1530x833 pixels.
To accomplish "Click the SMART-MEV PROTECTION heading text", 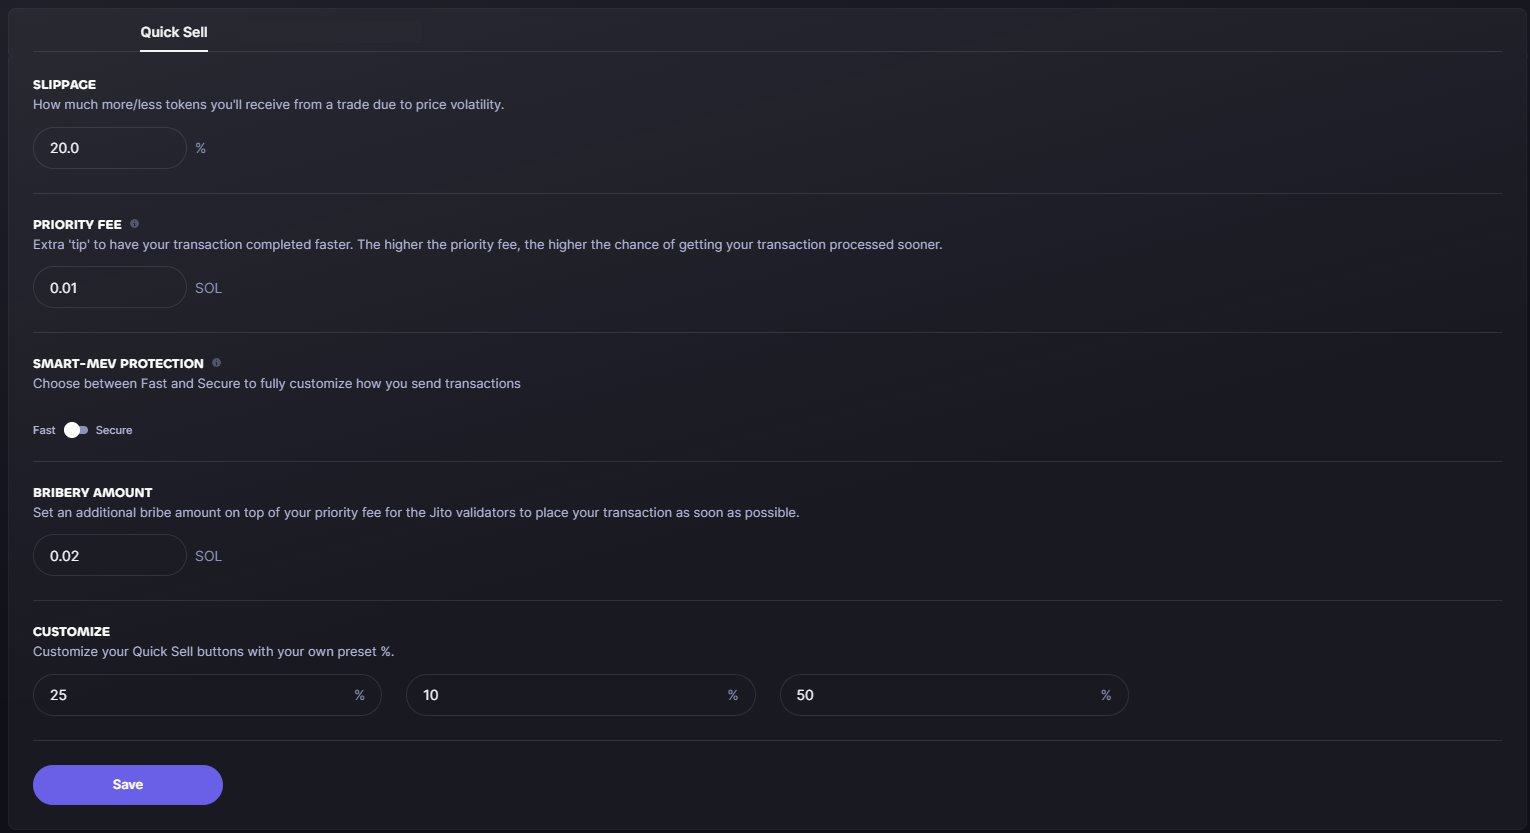I will (118, 363).
